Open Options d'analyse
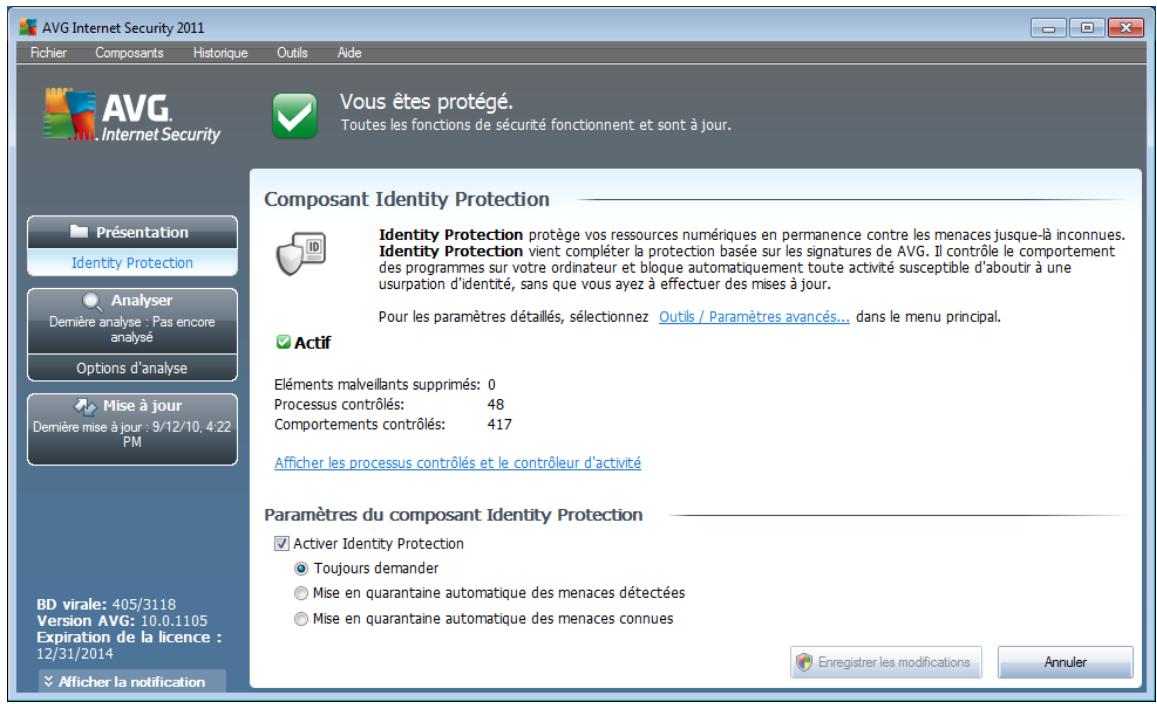Screen dimensions: 1157x704 coord(132,367)
